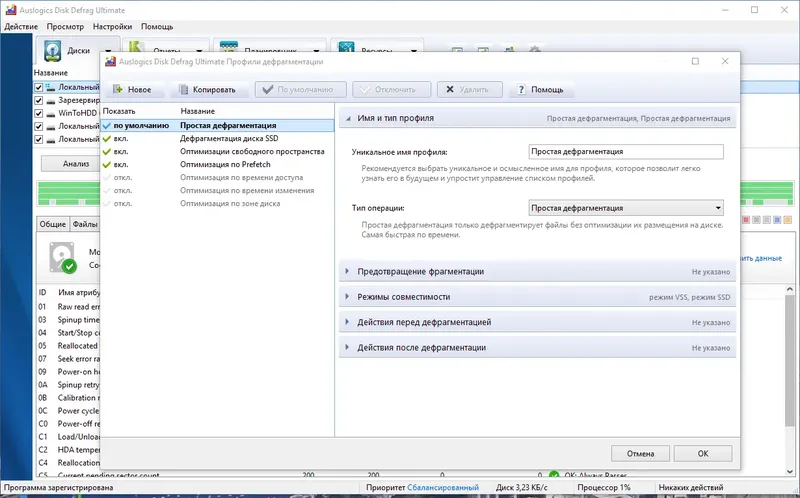Select Оптимизация по времени изменения profile row
The width and height of the screenshot is (800, 498).
point(217,190)
